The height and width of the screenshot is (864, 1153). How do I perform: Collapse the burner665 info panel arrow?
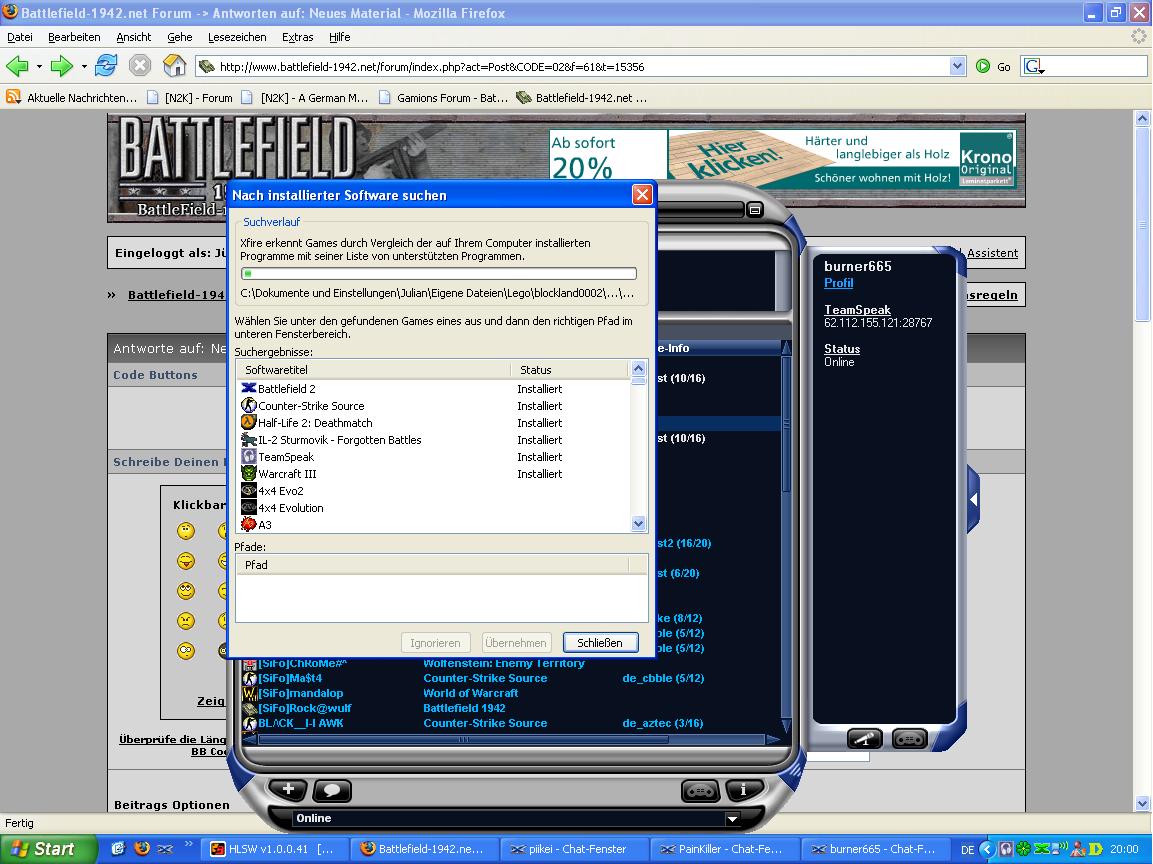tap(973, 500)
